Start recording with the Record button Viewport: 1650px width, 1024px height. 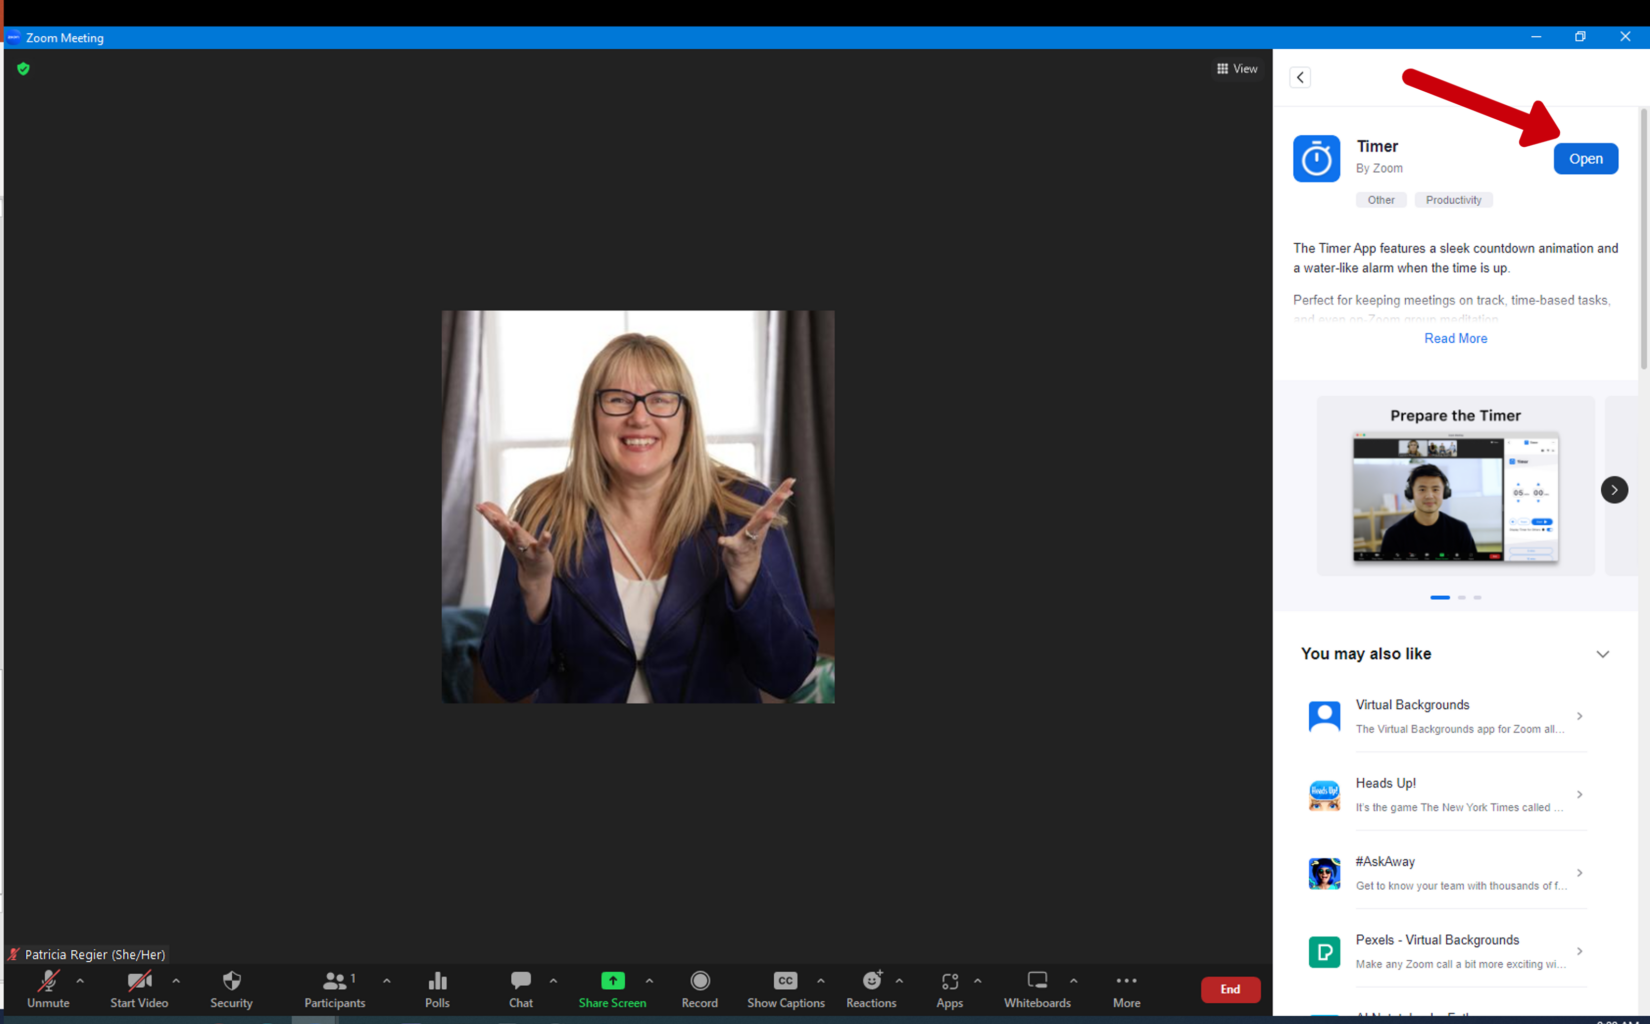[x=699, y=981]
